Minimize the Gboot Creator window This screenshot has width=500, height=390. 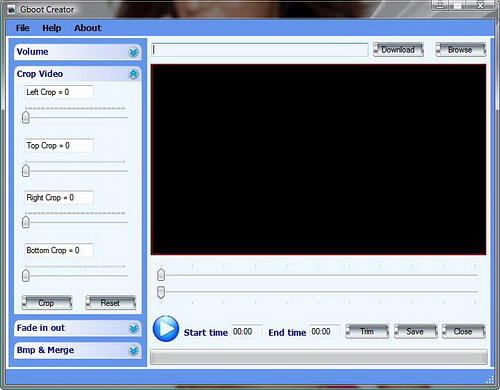tap(440, 5)
